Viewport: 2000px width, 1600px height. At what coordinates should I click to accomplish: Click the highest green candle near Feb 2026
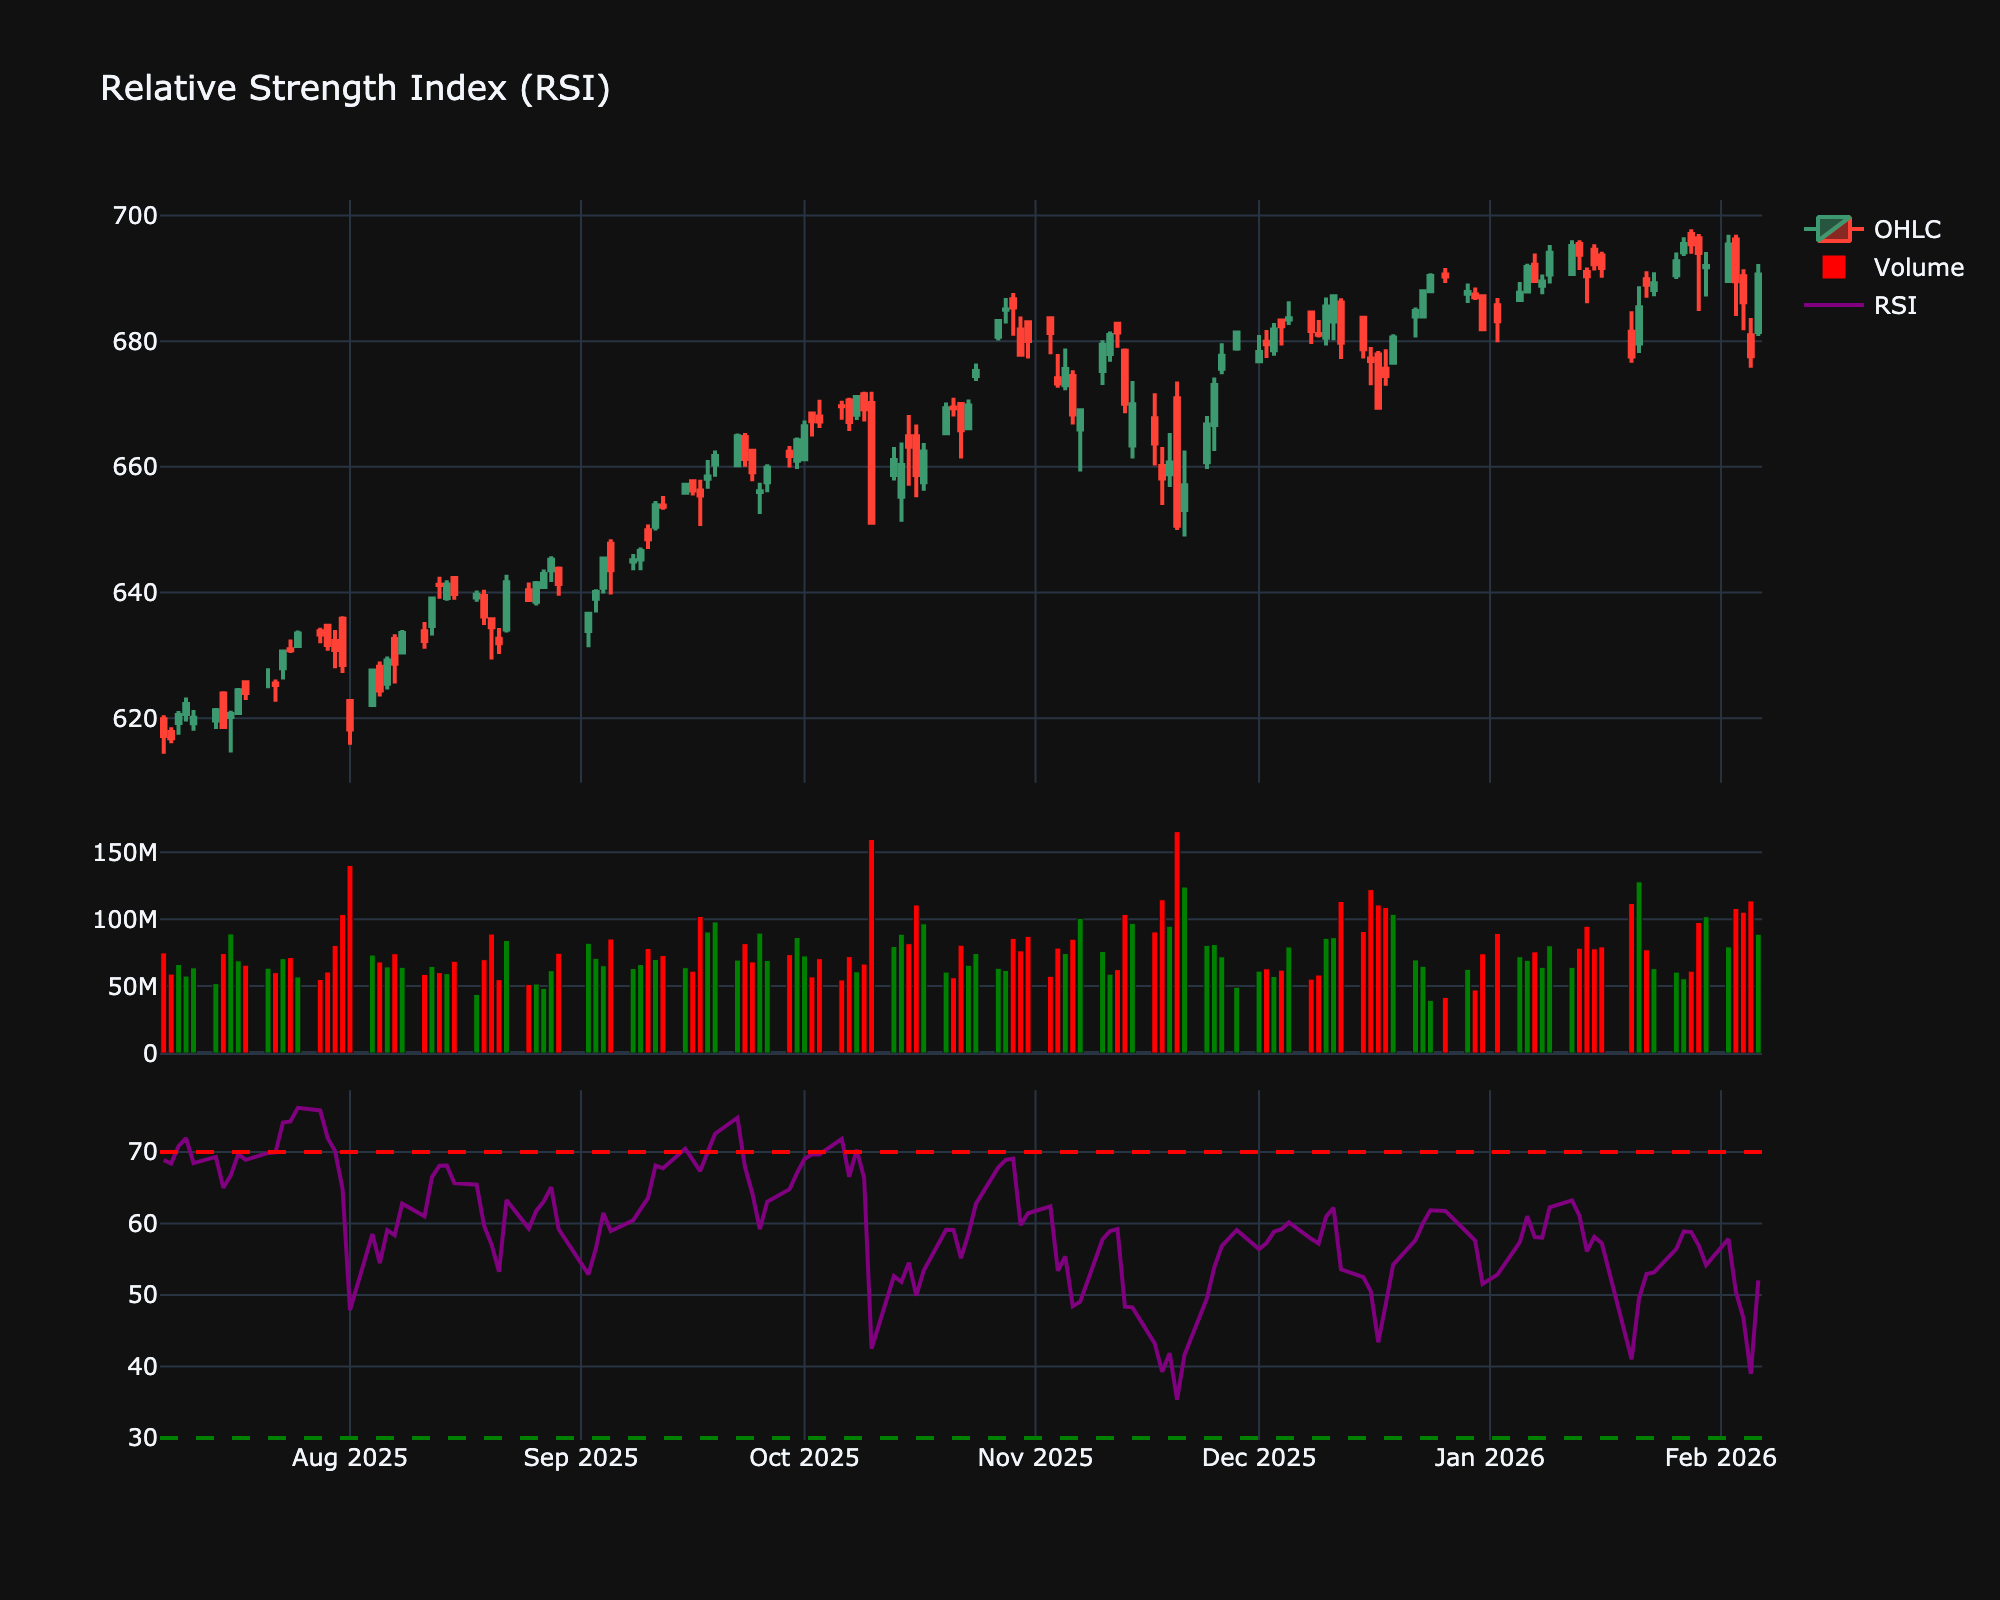[1729, 255]
